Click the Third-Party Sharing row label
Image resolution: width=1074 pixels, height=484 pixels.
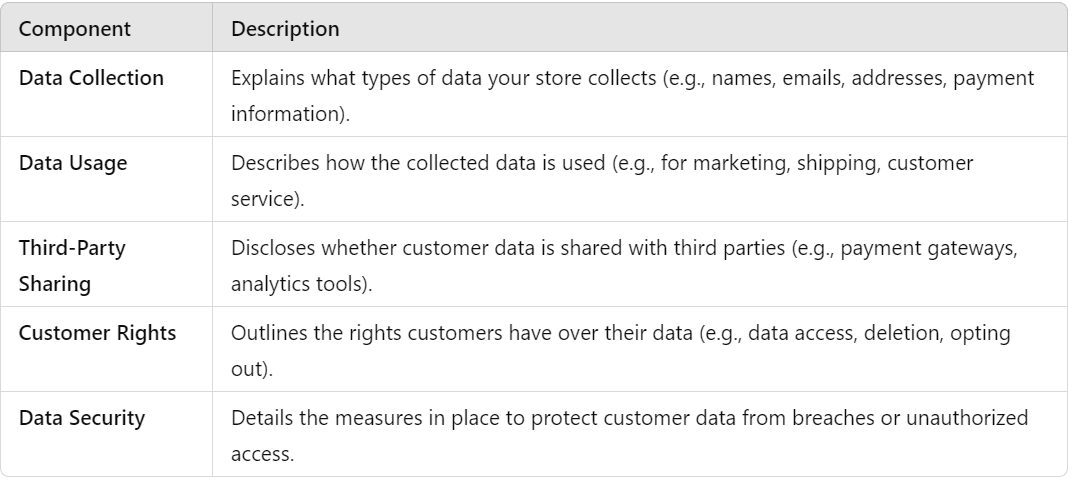click(x=72, y=266)
